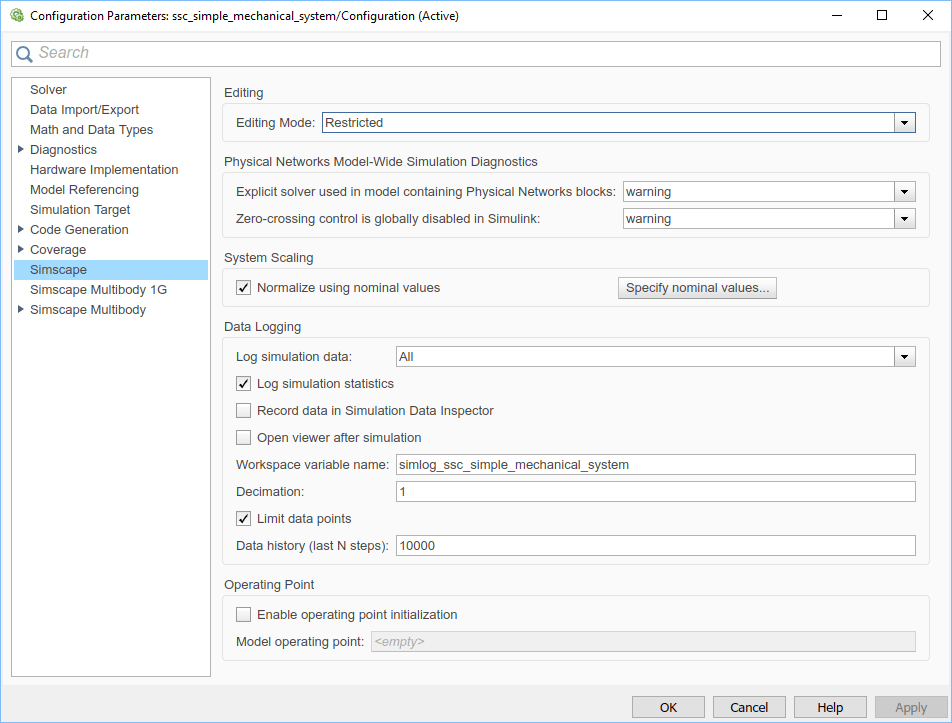Maximize the Configuration Parameters window

pos(882,15)
